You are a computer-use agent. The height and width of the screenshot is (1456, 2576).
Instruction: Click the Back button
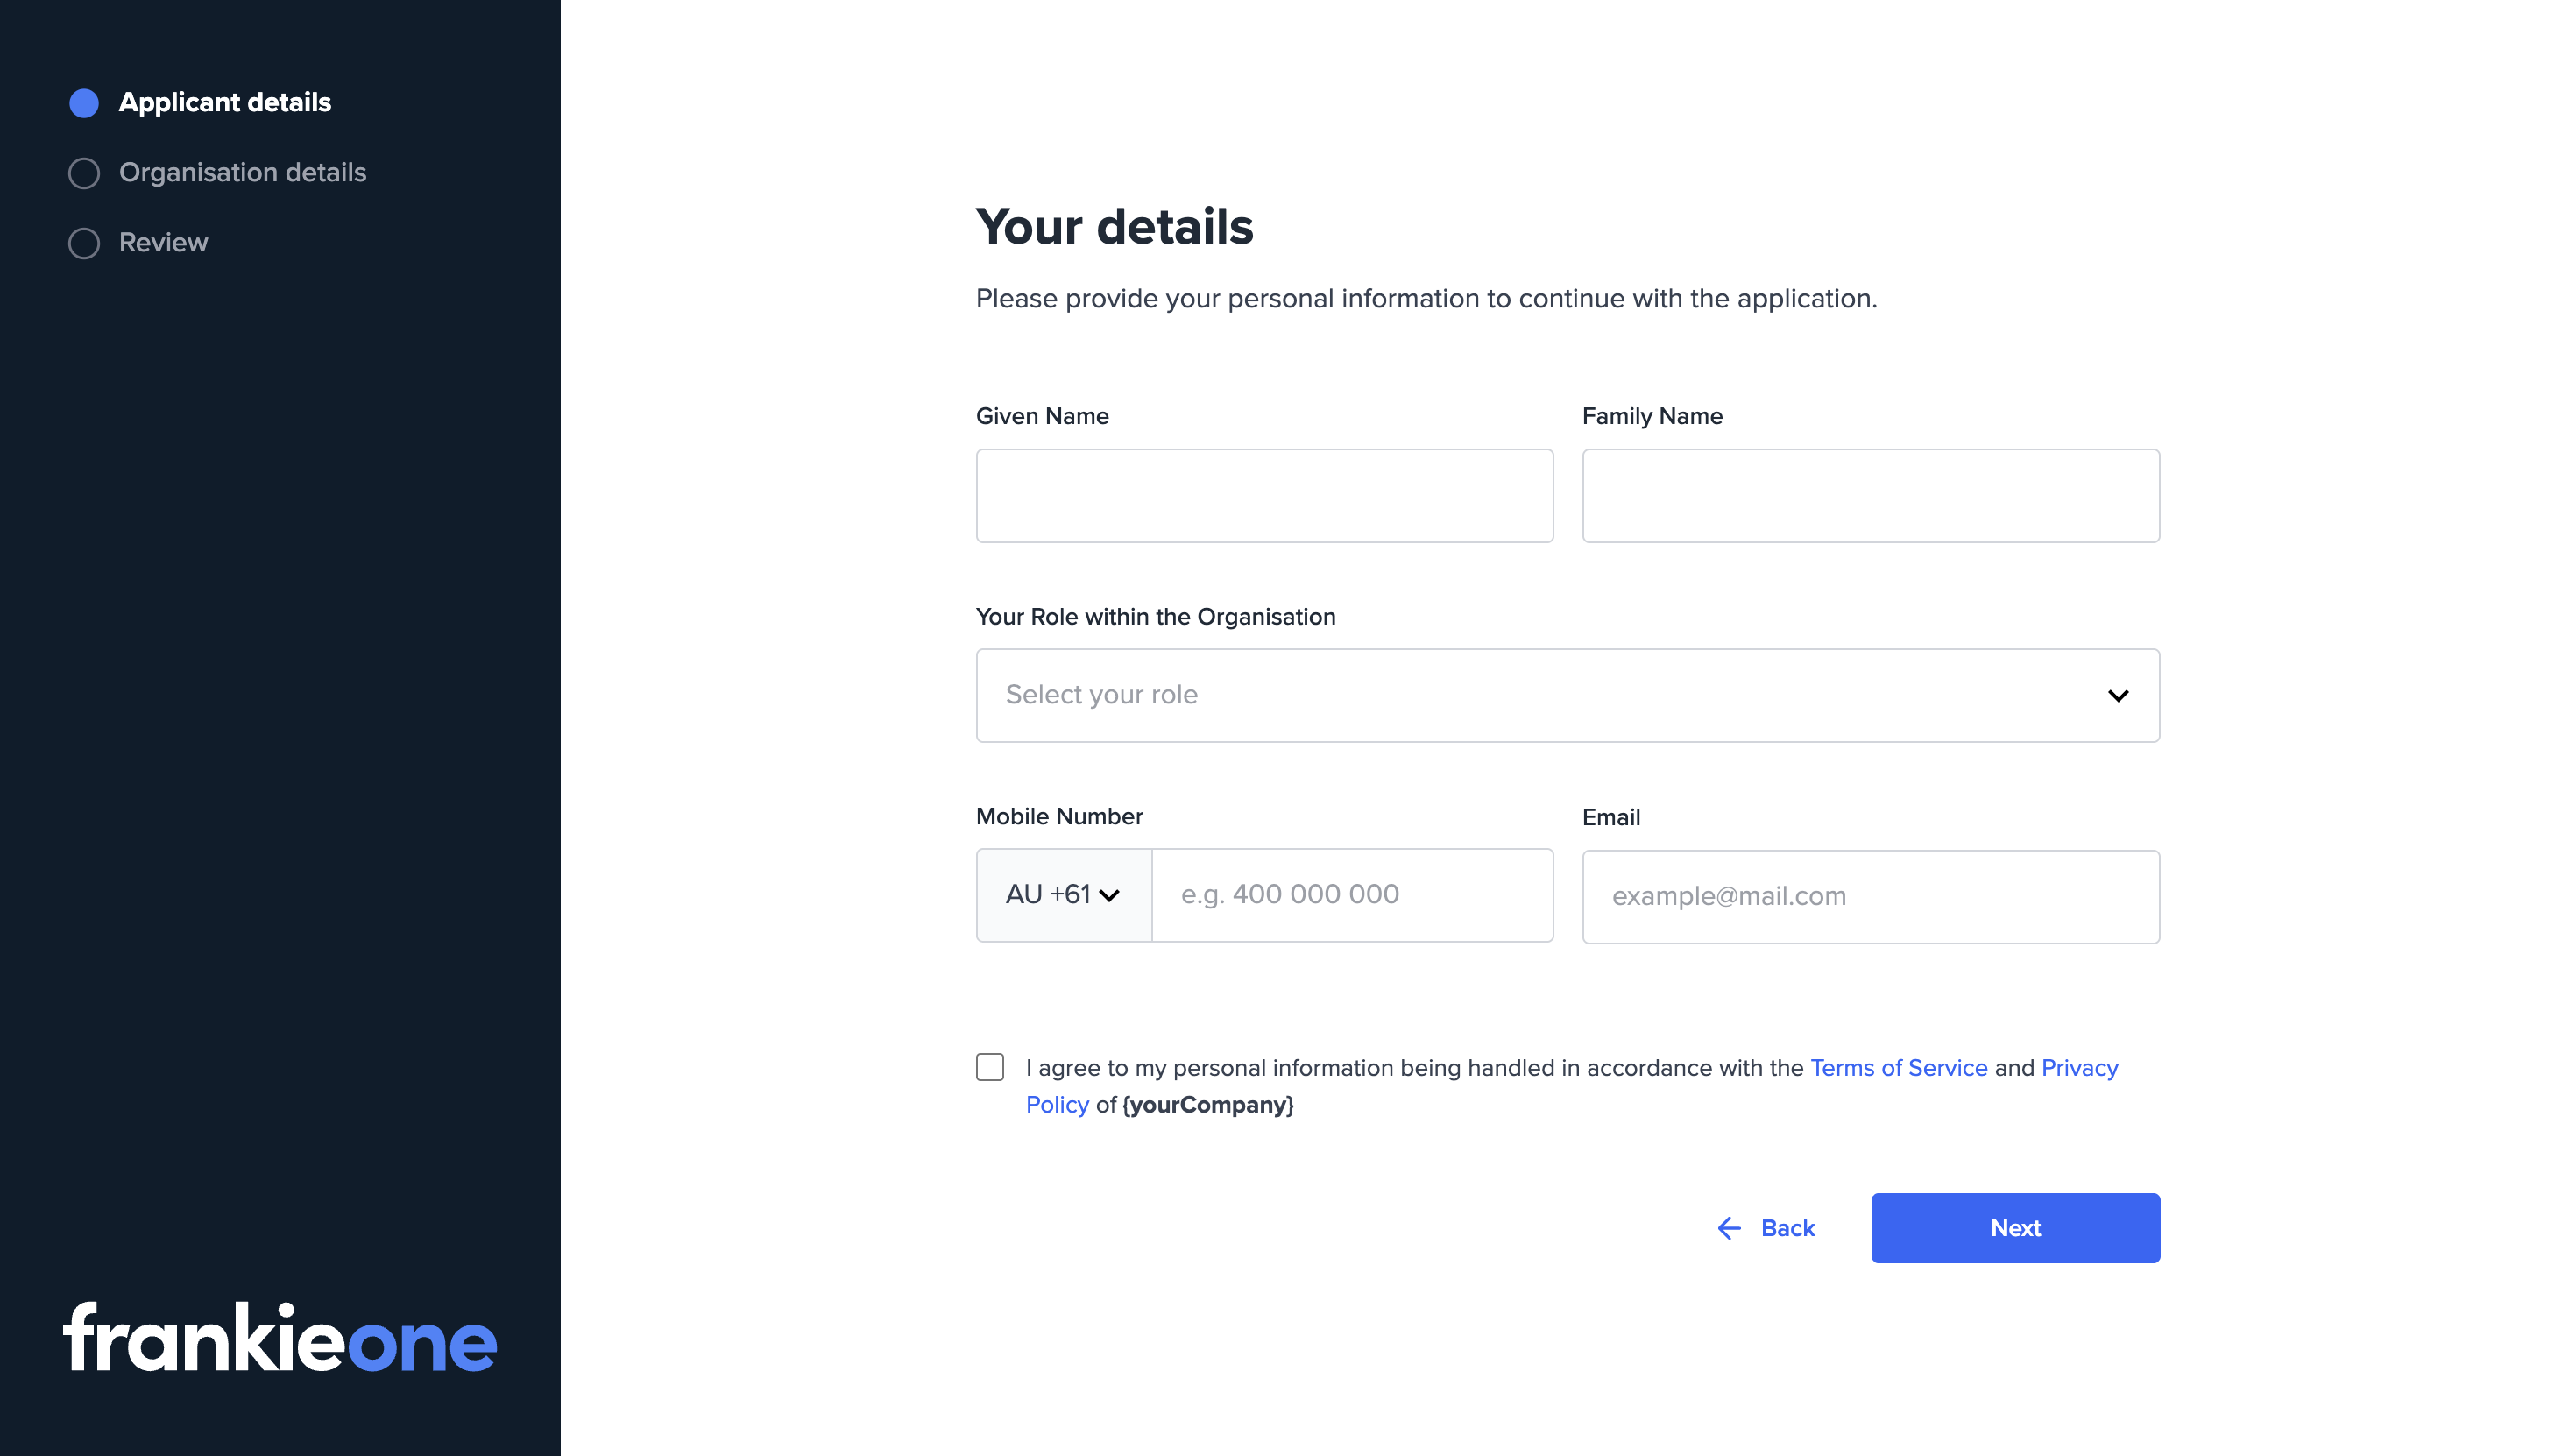pyautogui.click(x=1788, y=1228)
